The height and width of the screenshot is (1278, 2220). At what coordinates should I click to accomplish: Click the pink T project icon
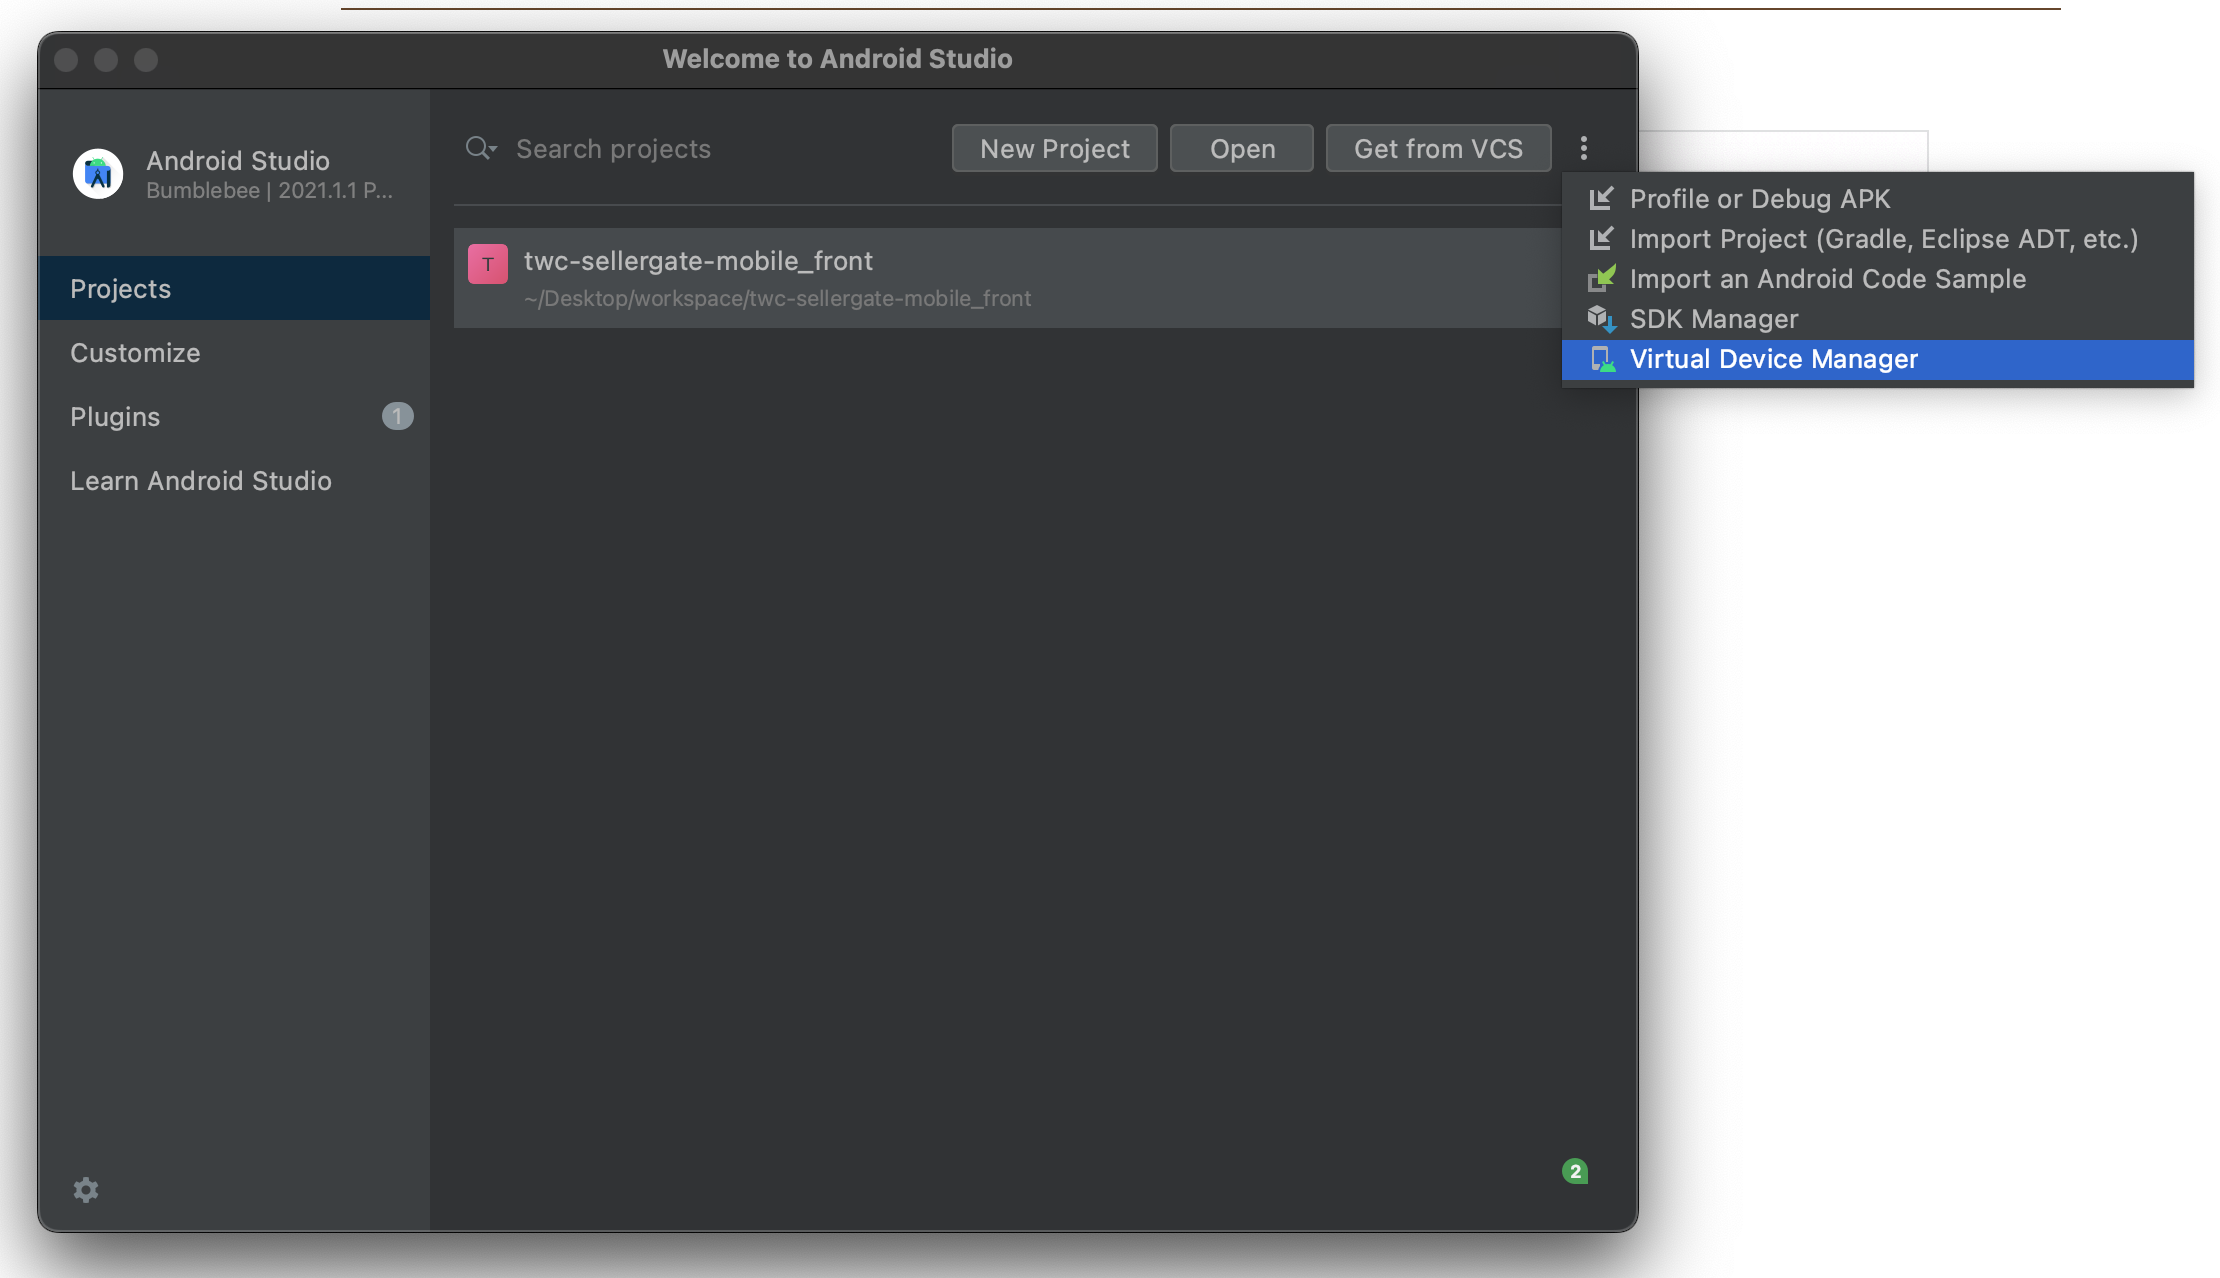pyautogui.click(x=488, y=264)
